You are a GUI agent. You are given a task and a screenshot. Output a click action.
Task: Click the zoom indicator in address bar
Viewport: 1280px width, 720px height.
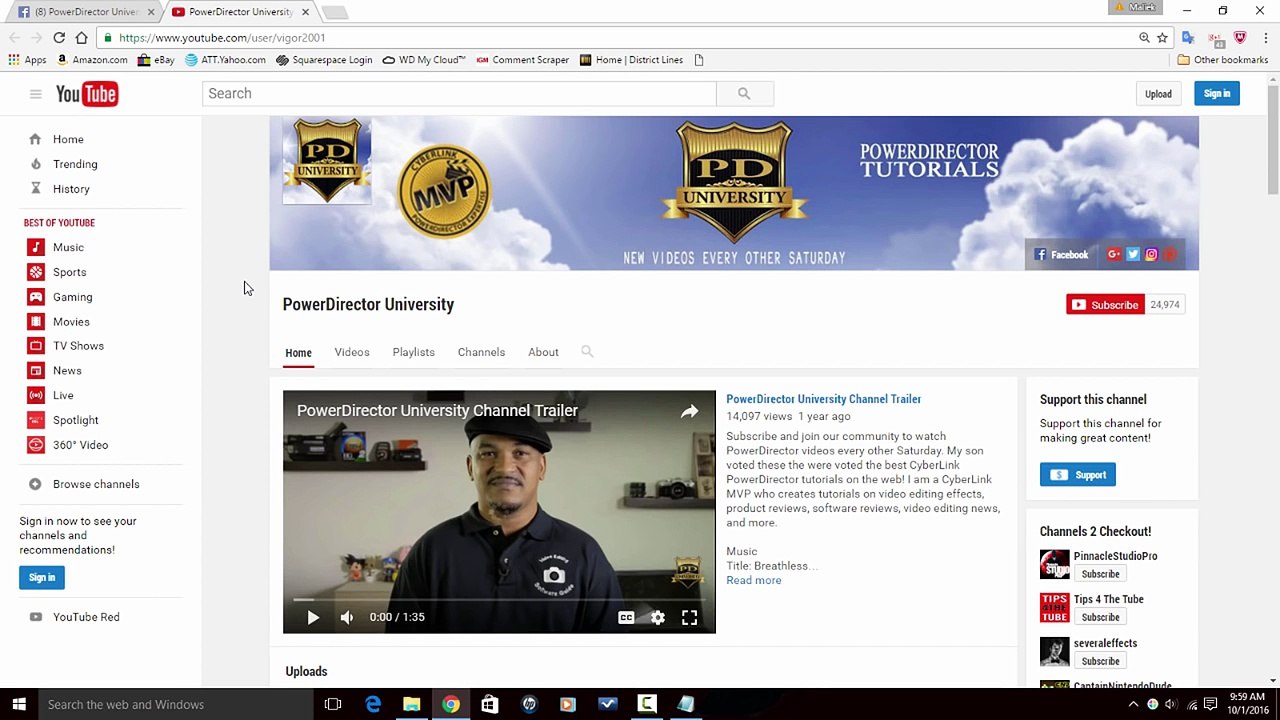1144,38
